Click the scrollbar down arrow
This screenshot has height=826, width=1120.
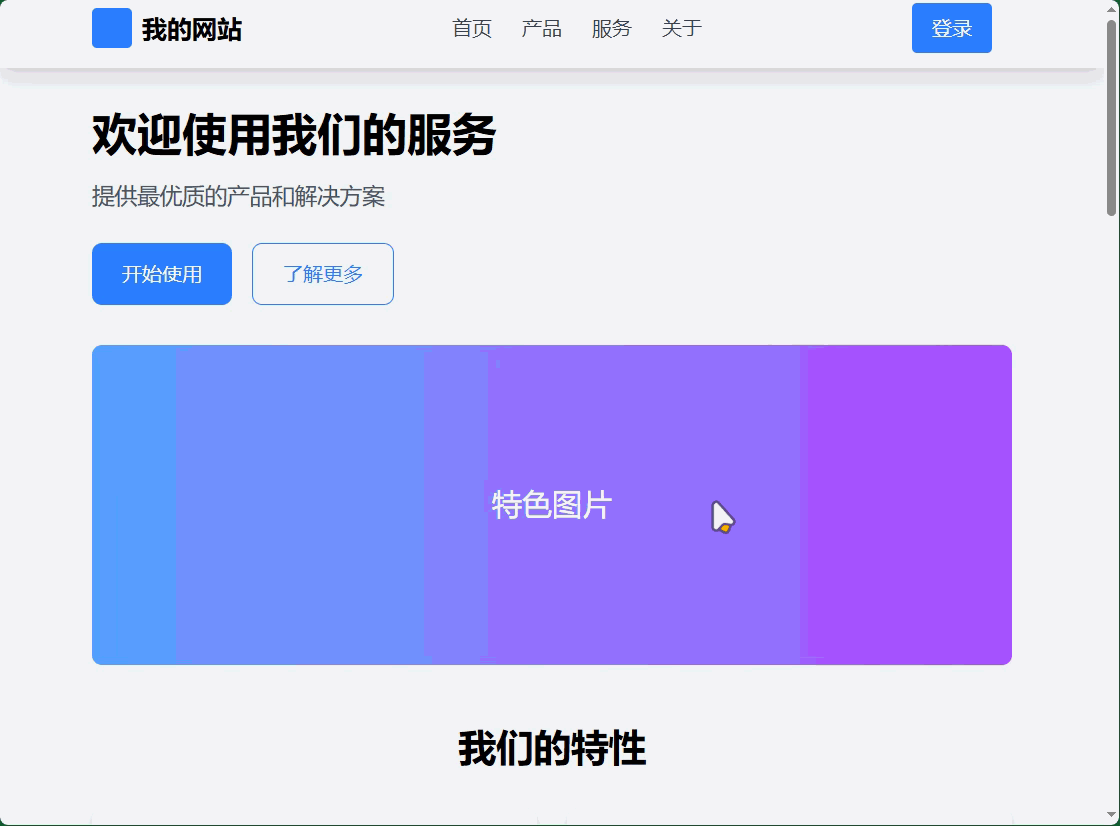coord(1111,815)
